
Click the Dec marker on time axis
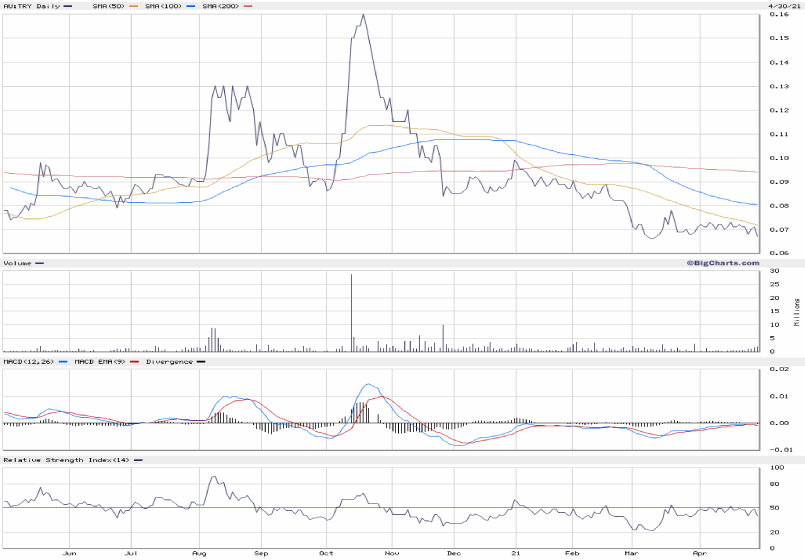coord(452,551)
